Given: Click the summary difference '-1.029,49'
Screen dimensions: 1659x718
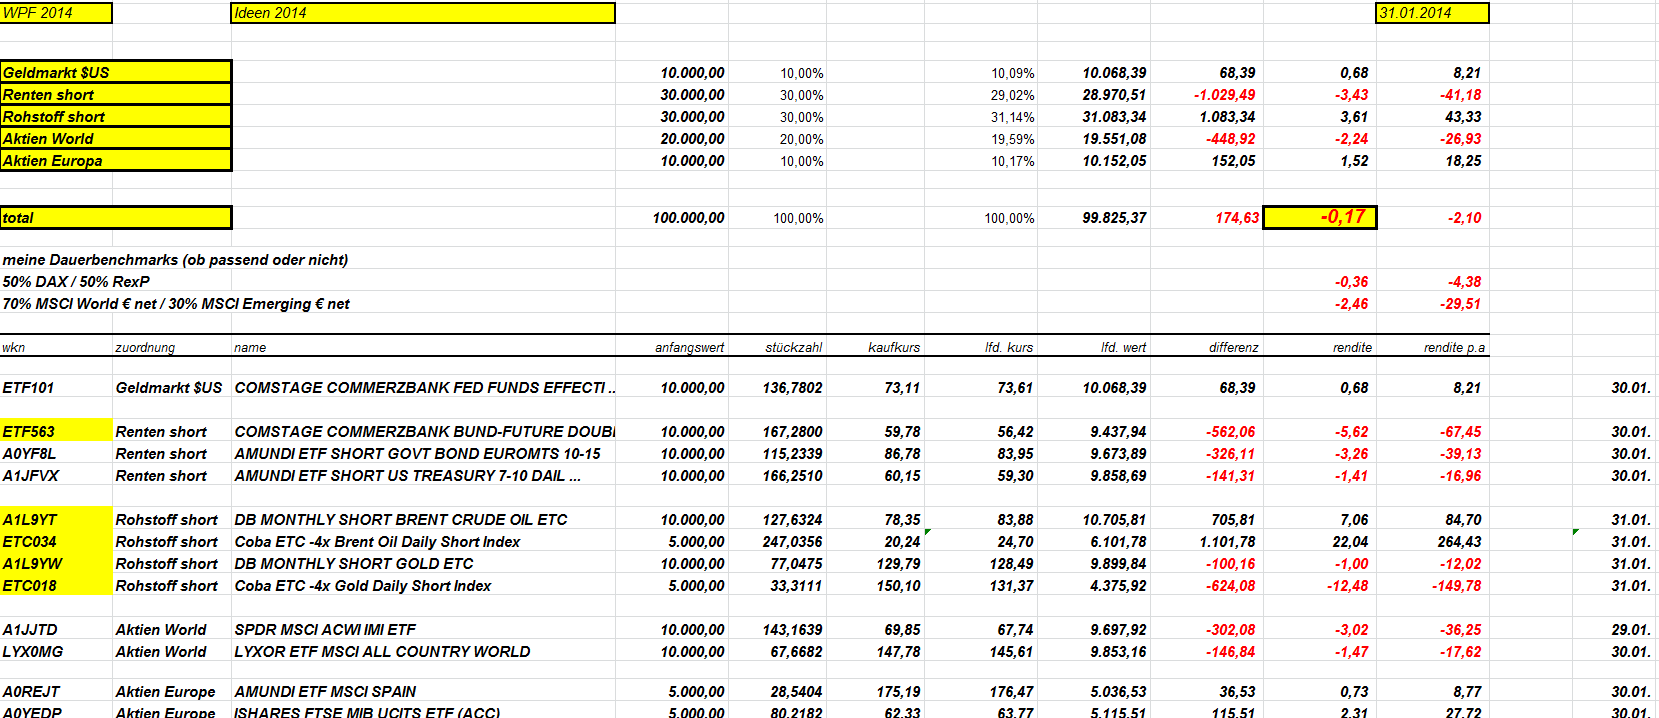Looking at the screenshot, I should pos(1224,95).
